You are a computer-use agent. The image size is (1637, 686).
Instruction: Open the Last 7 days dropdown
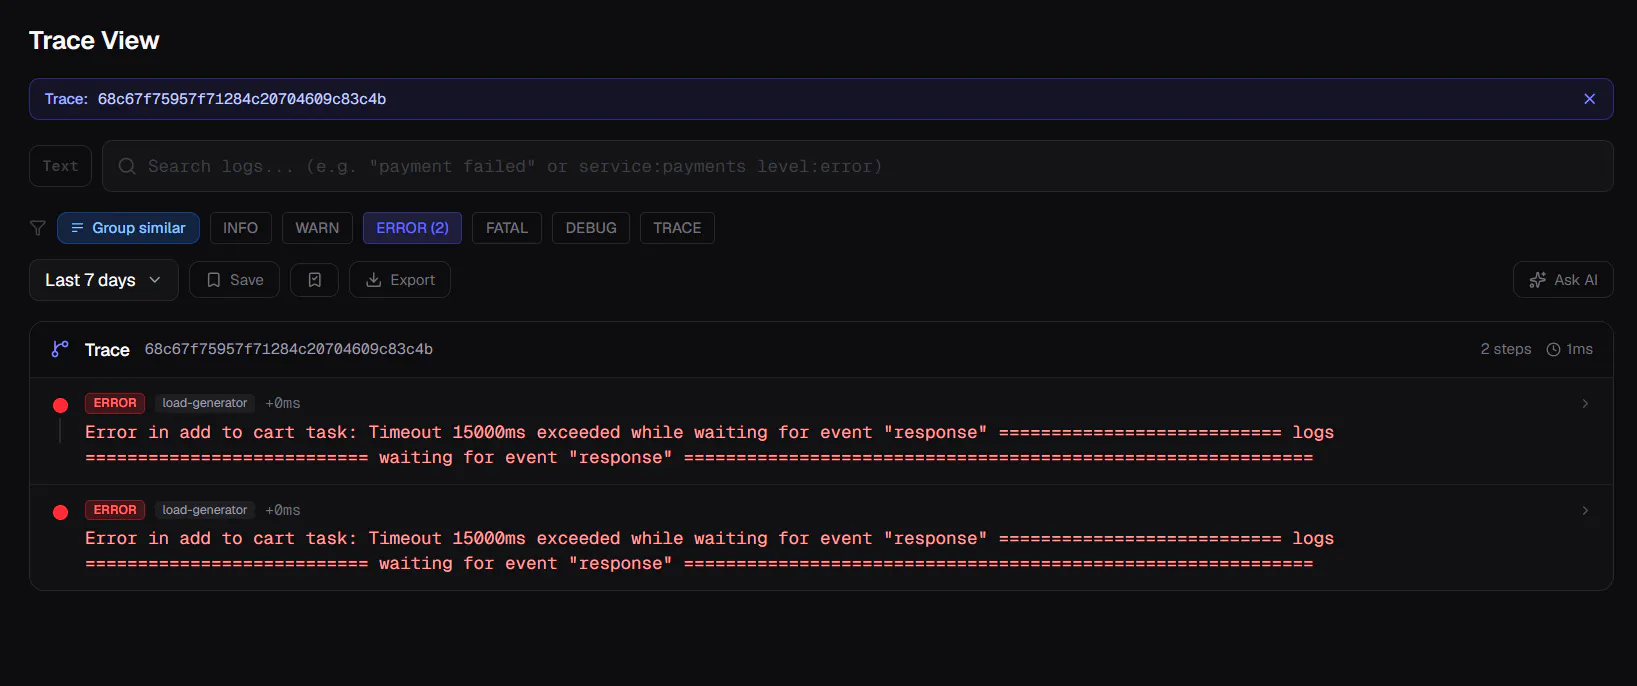103,280
